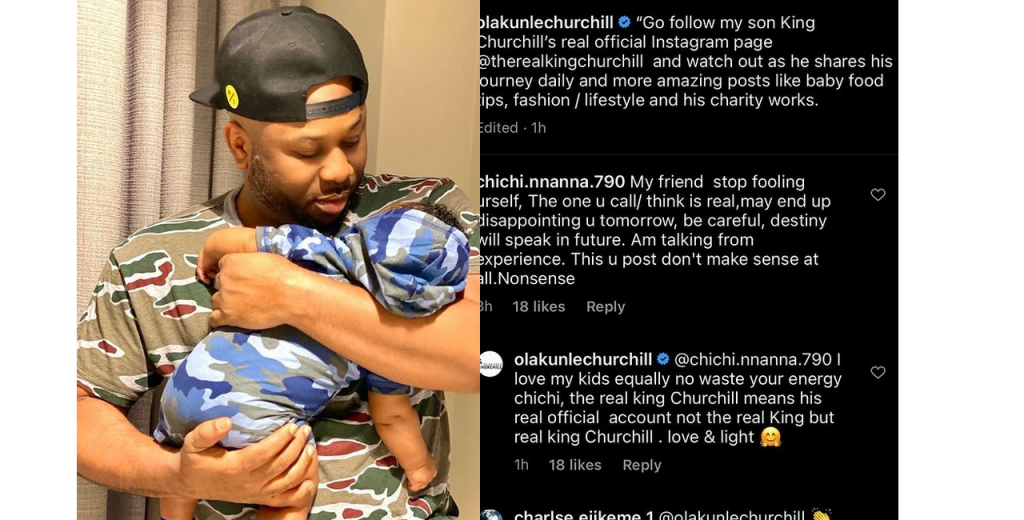Like chichi.nnanna.790's comment with heart icon

coord(878,195)
